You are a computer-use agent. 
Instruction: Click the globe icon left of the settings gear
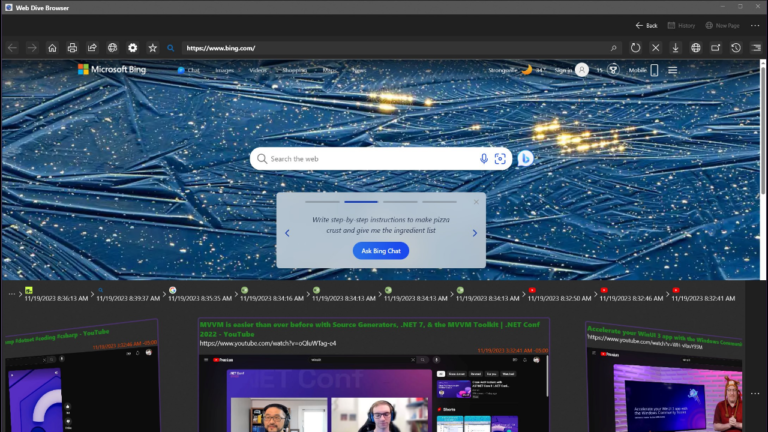pos(112,48)
